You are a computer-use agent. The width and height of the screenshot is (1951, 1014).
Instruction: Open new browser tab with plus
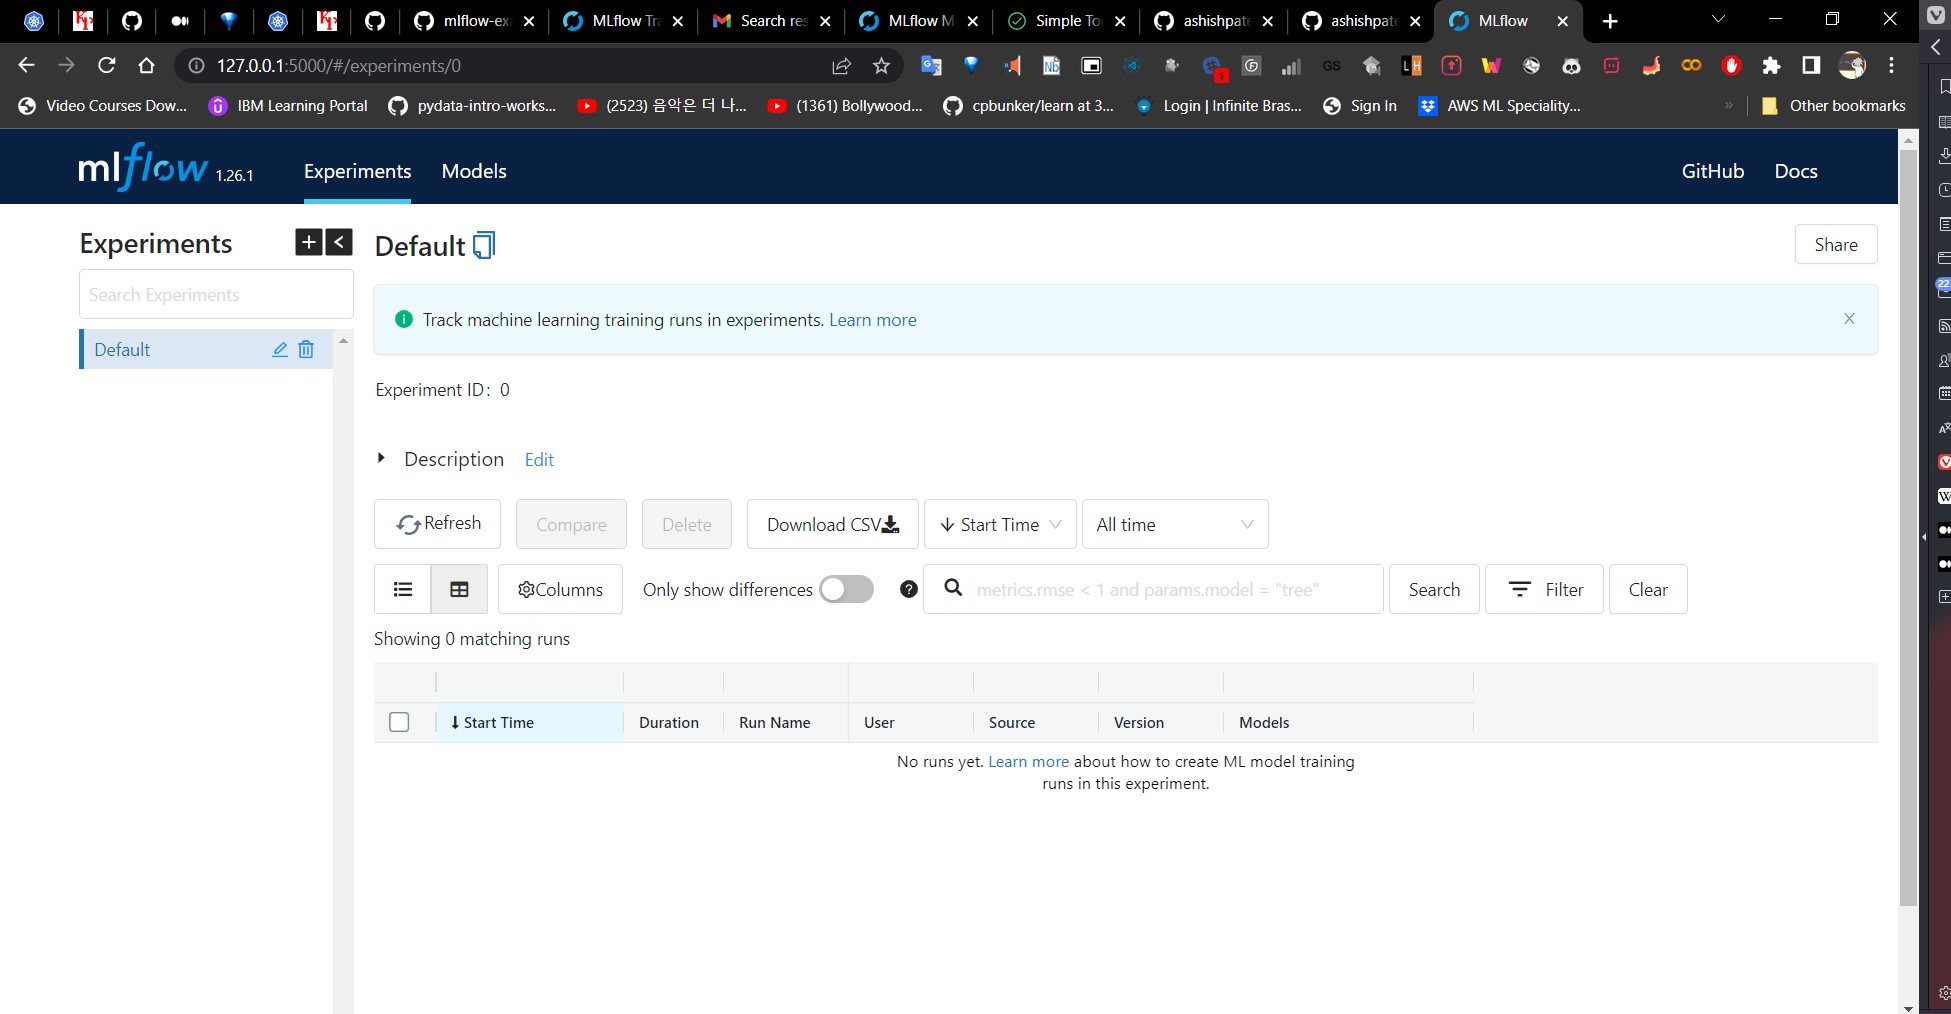pos(1610,21)
